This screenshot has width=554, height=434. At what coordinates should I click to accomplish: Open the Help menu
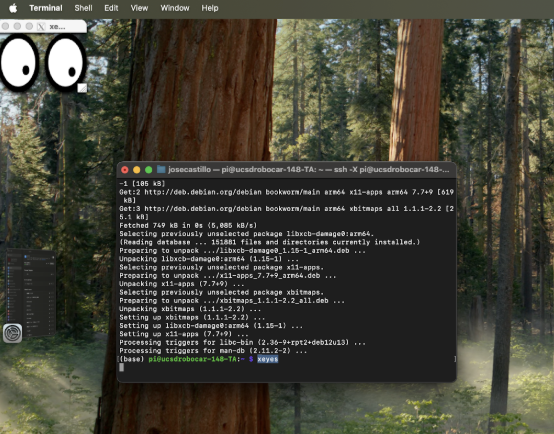point(210,8)
